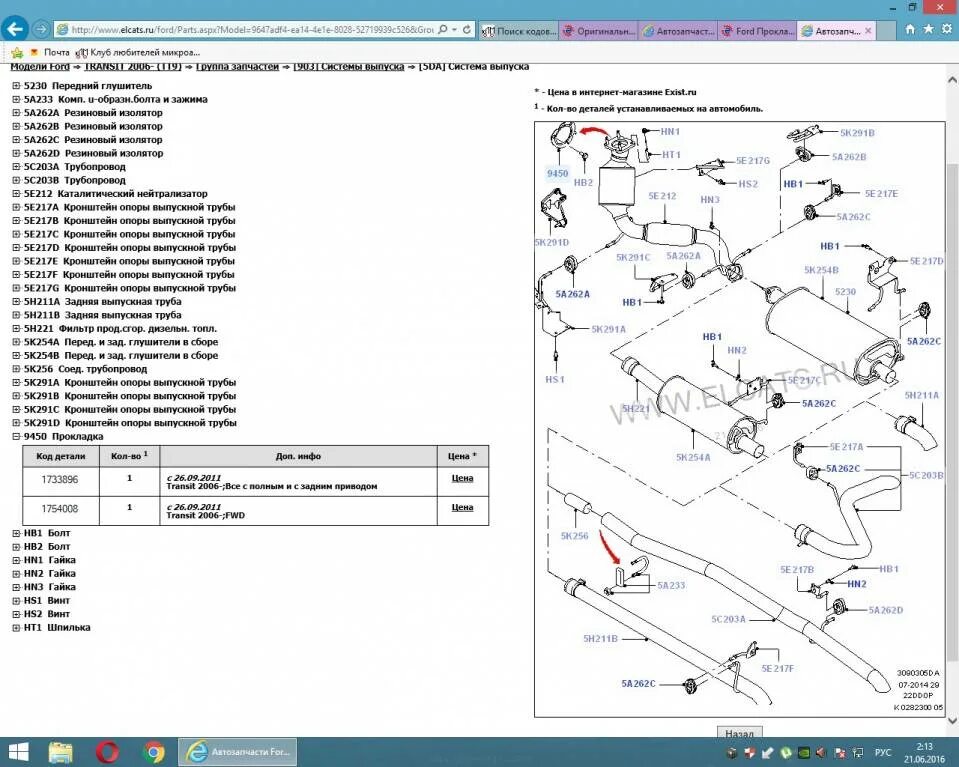Image resolution: width=959 pixels, height=767 pixels.
Task: Expand HB1 Болт
Action: click(x=17, y=533)
